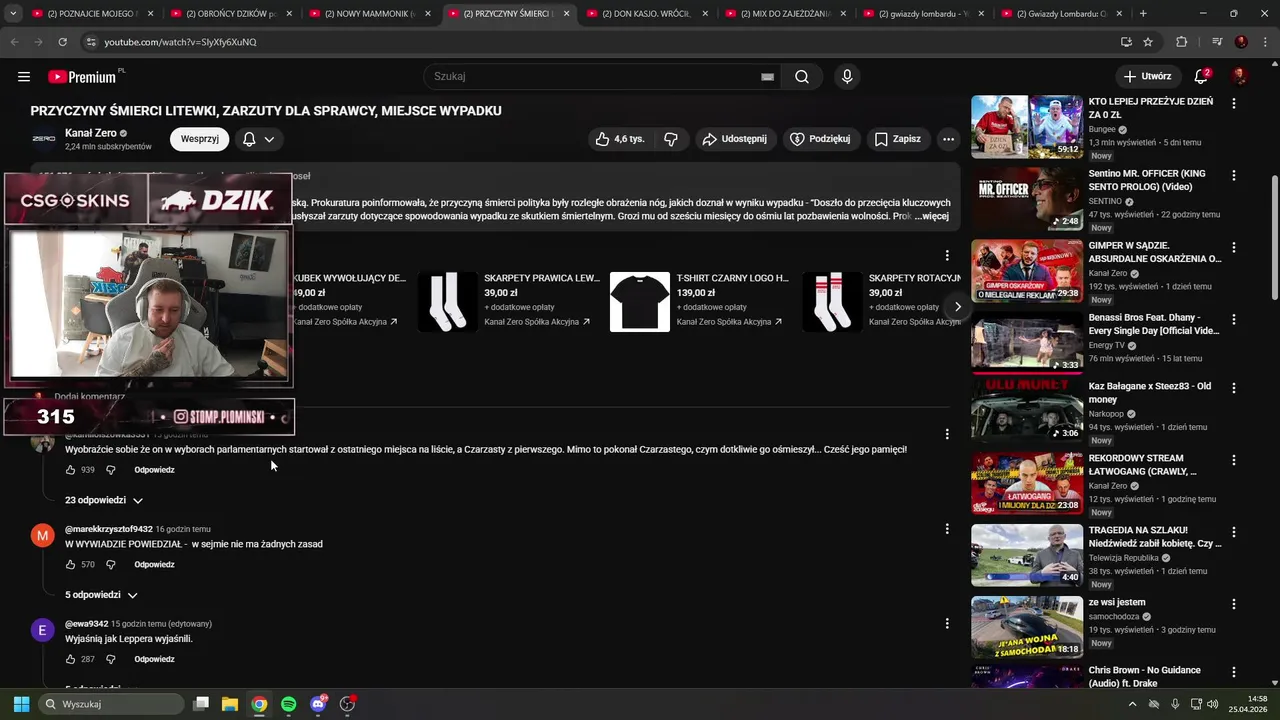The image size is (1280, 720).
Task: Like the comment with 939 likes
Action: [x=70, y=470]
